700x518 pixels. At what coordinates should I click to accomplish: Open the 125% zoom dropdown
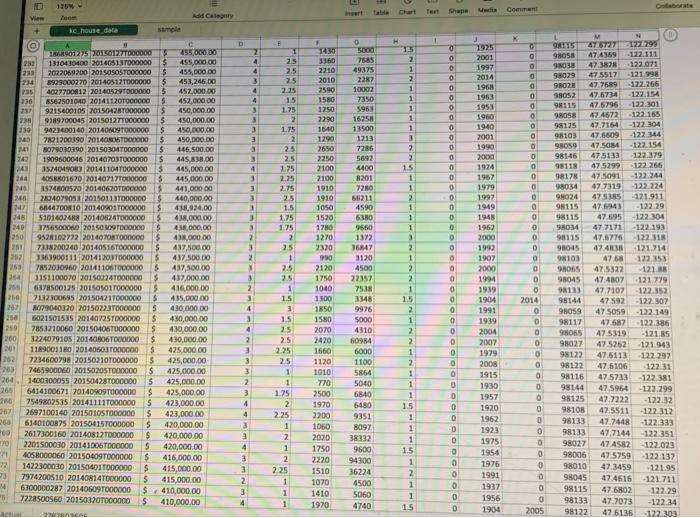pyautogui.click(x=69, y=7)
